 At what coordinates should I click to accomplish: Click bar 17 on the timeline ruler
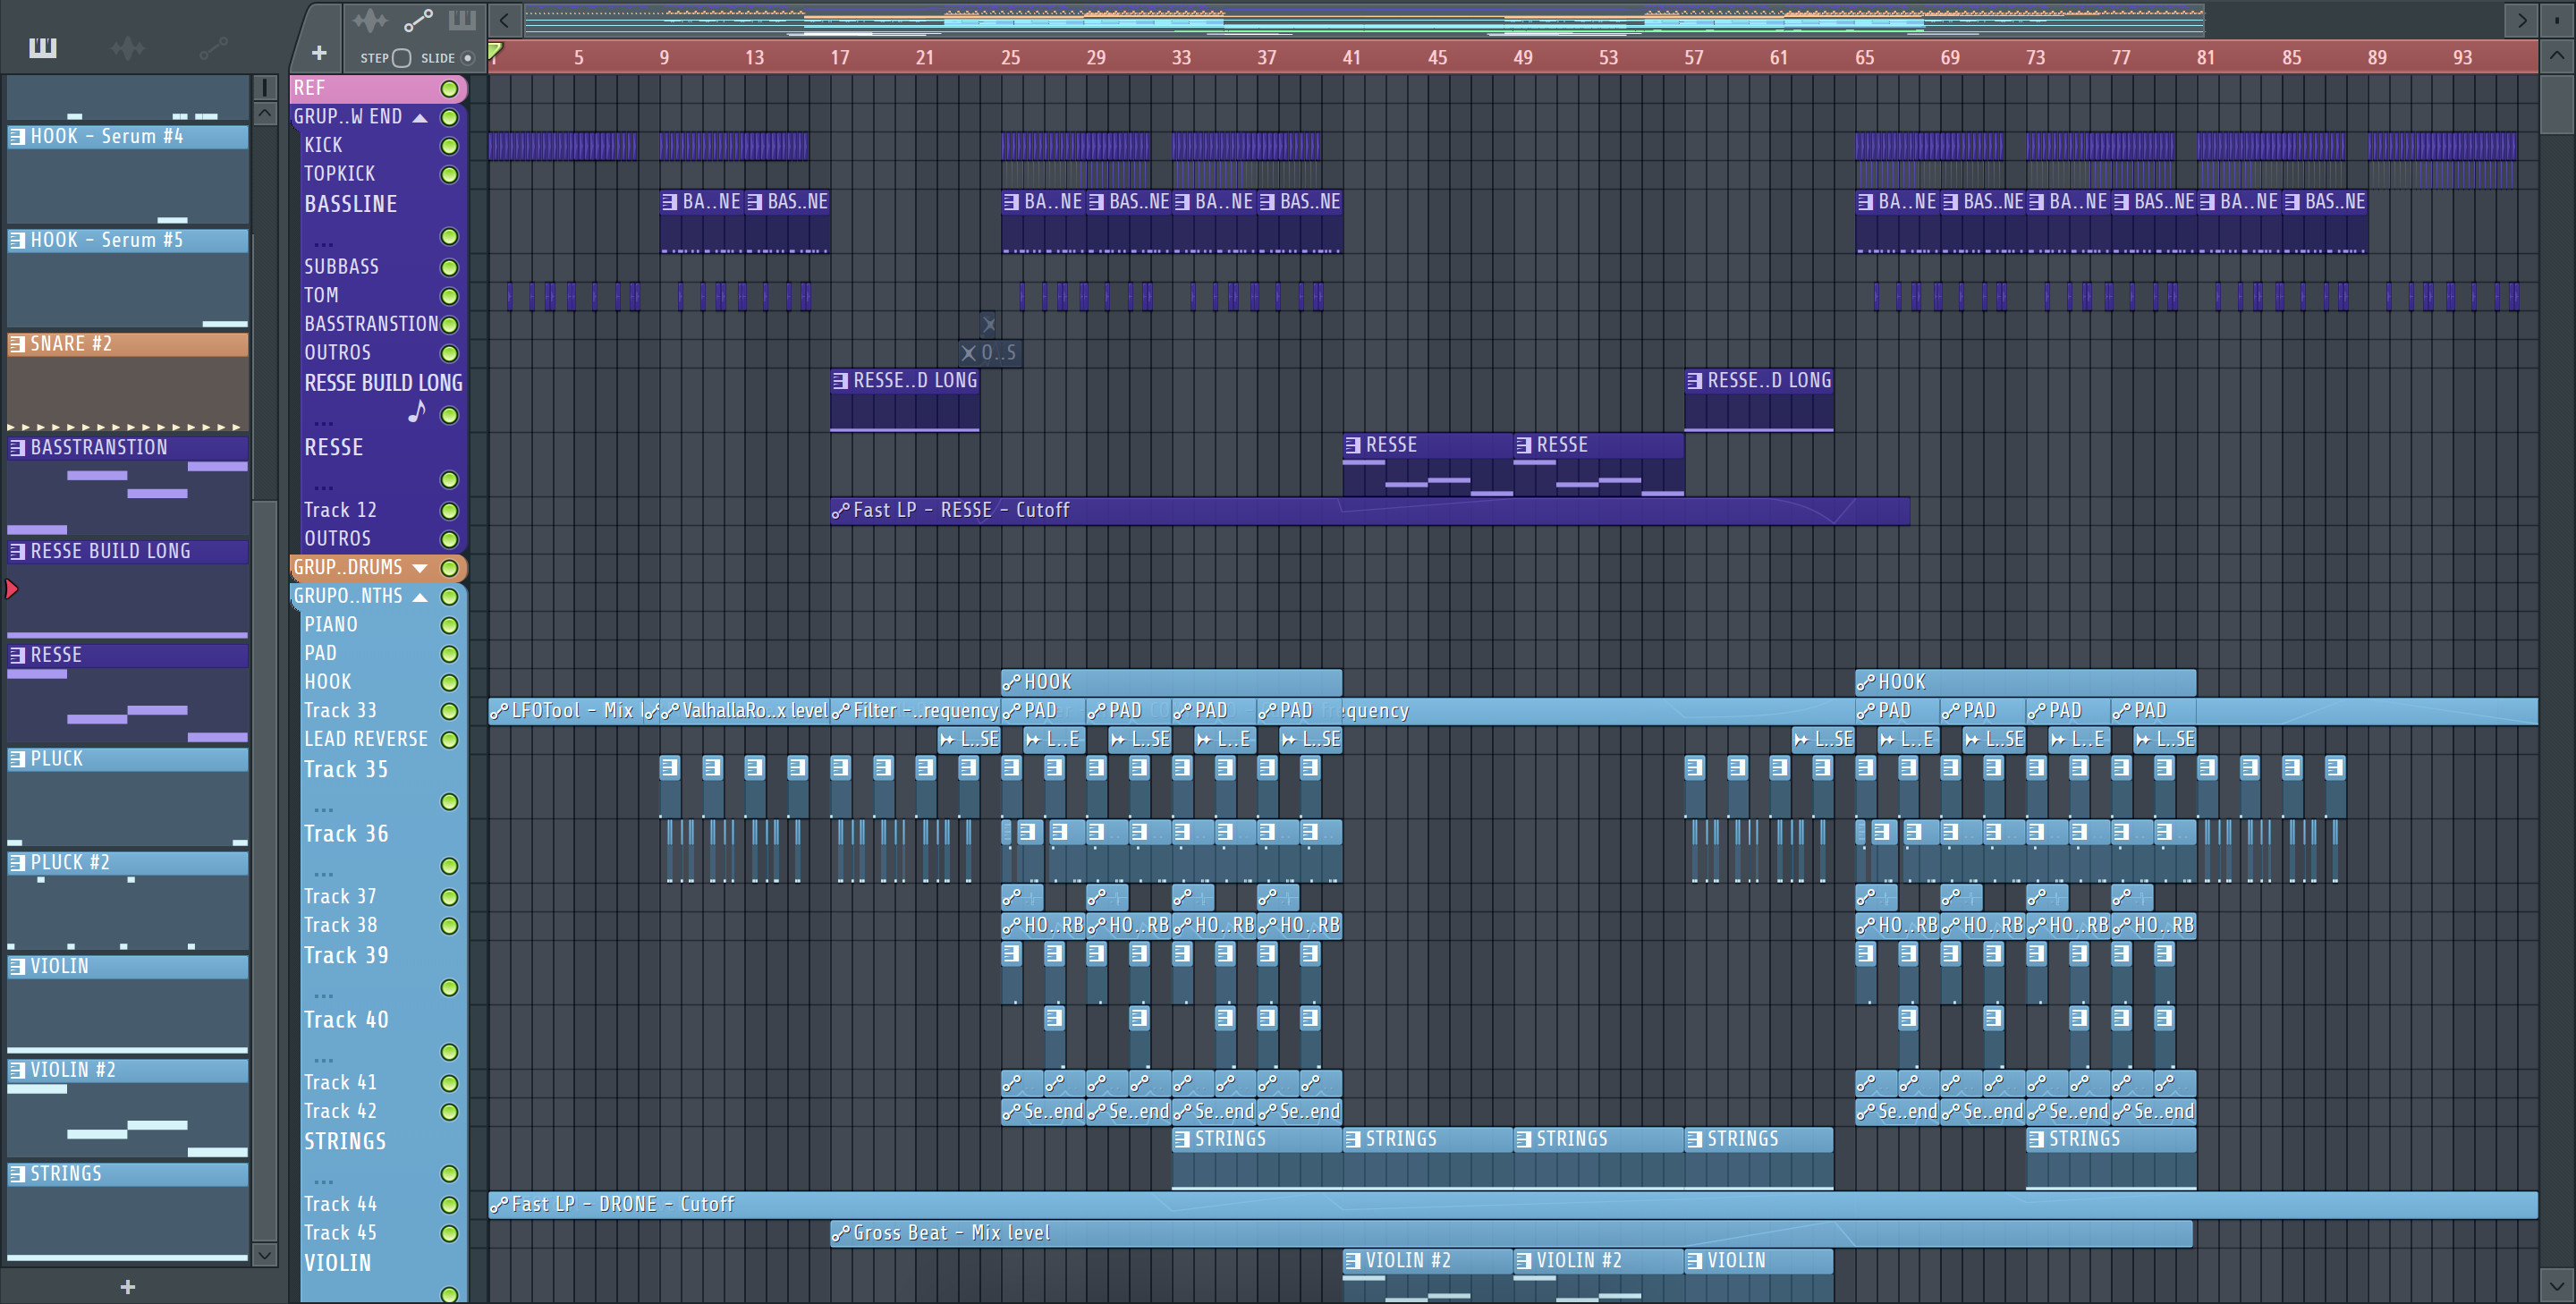[840, 58]
